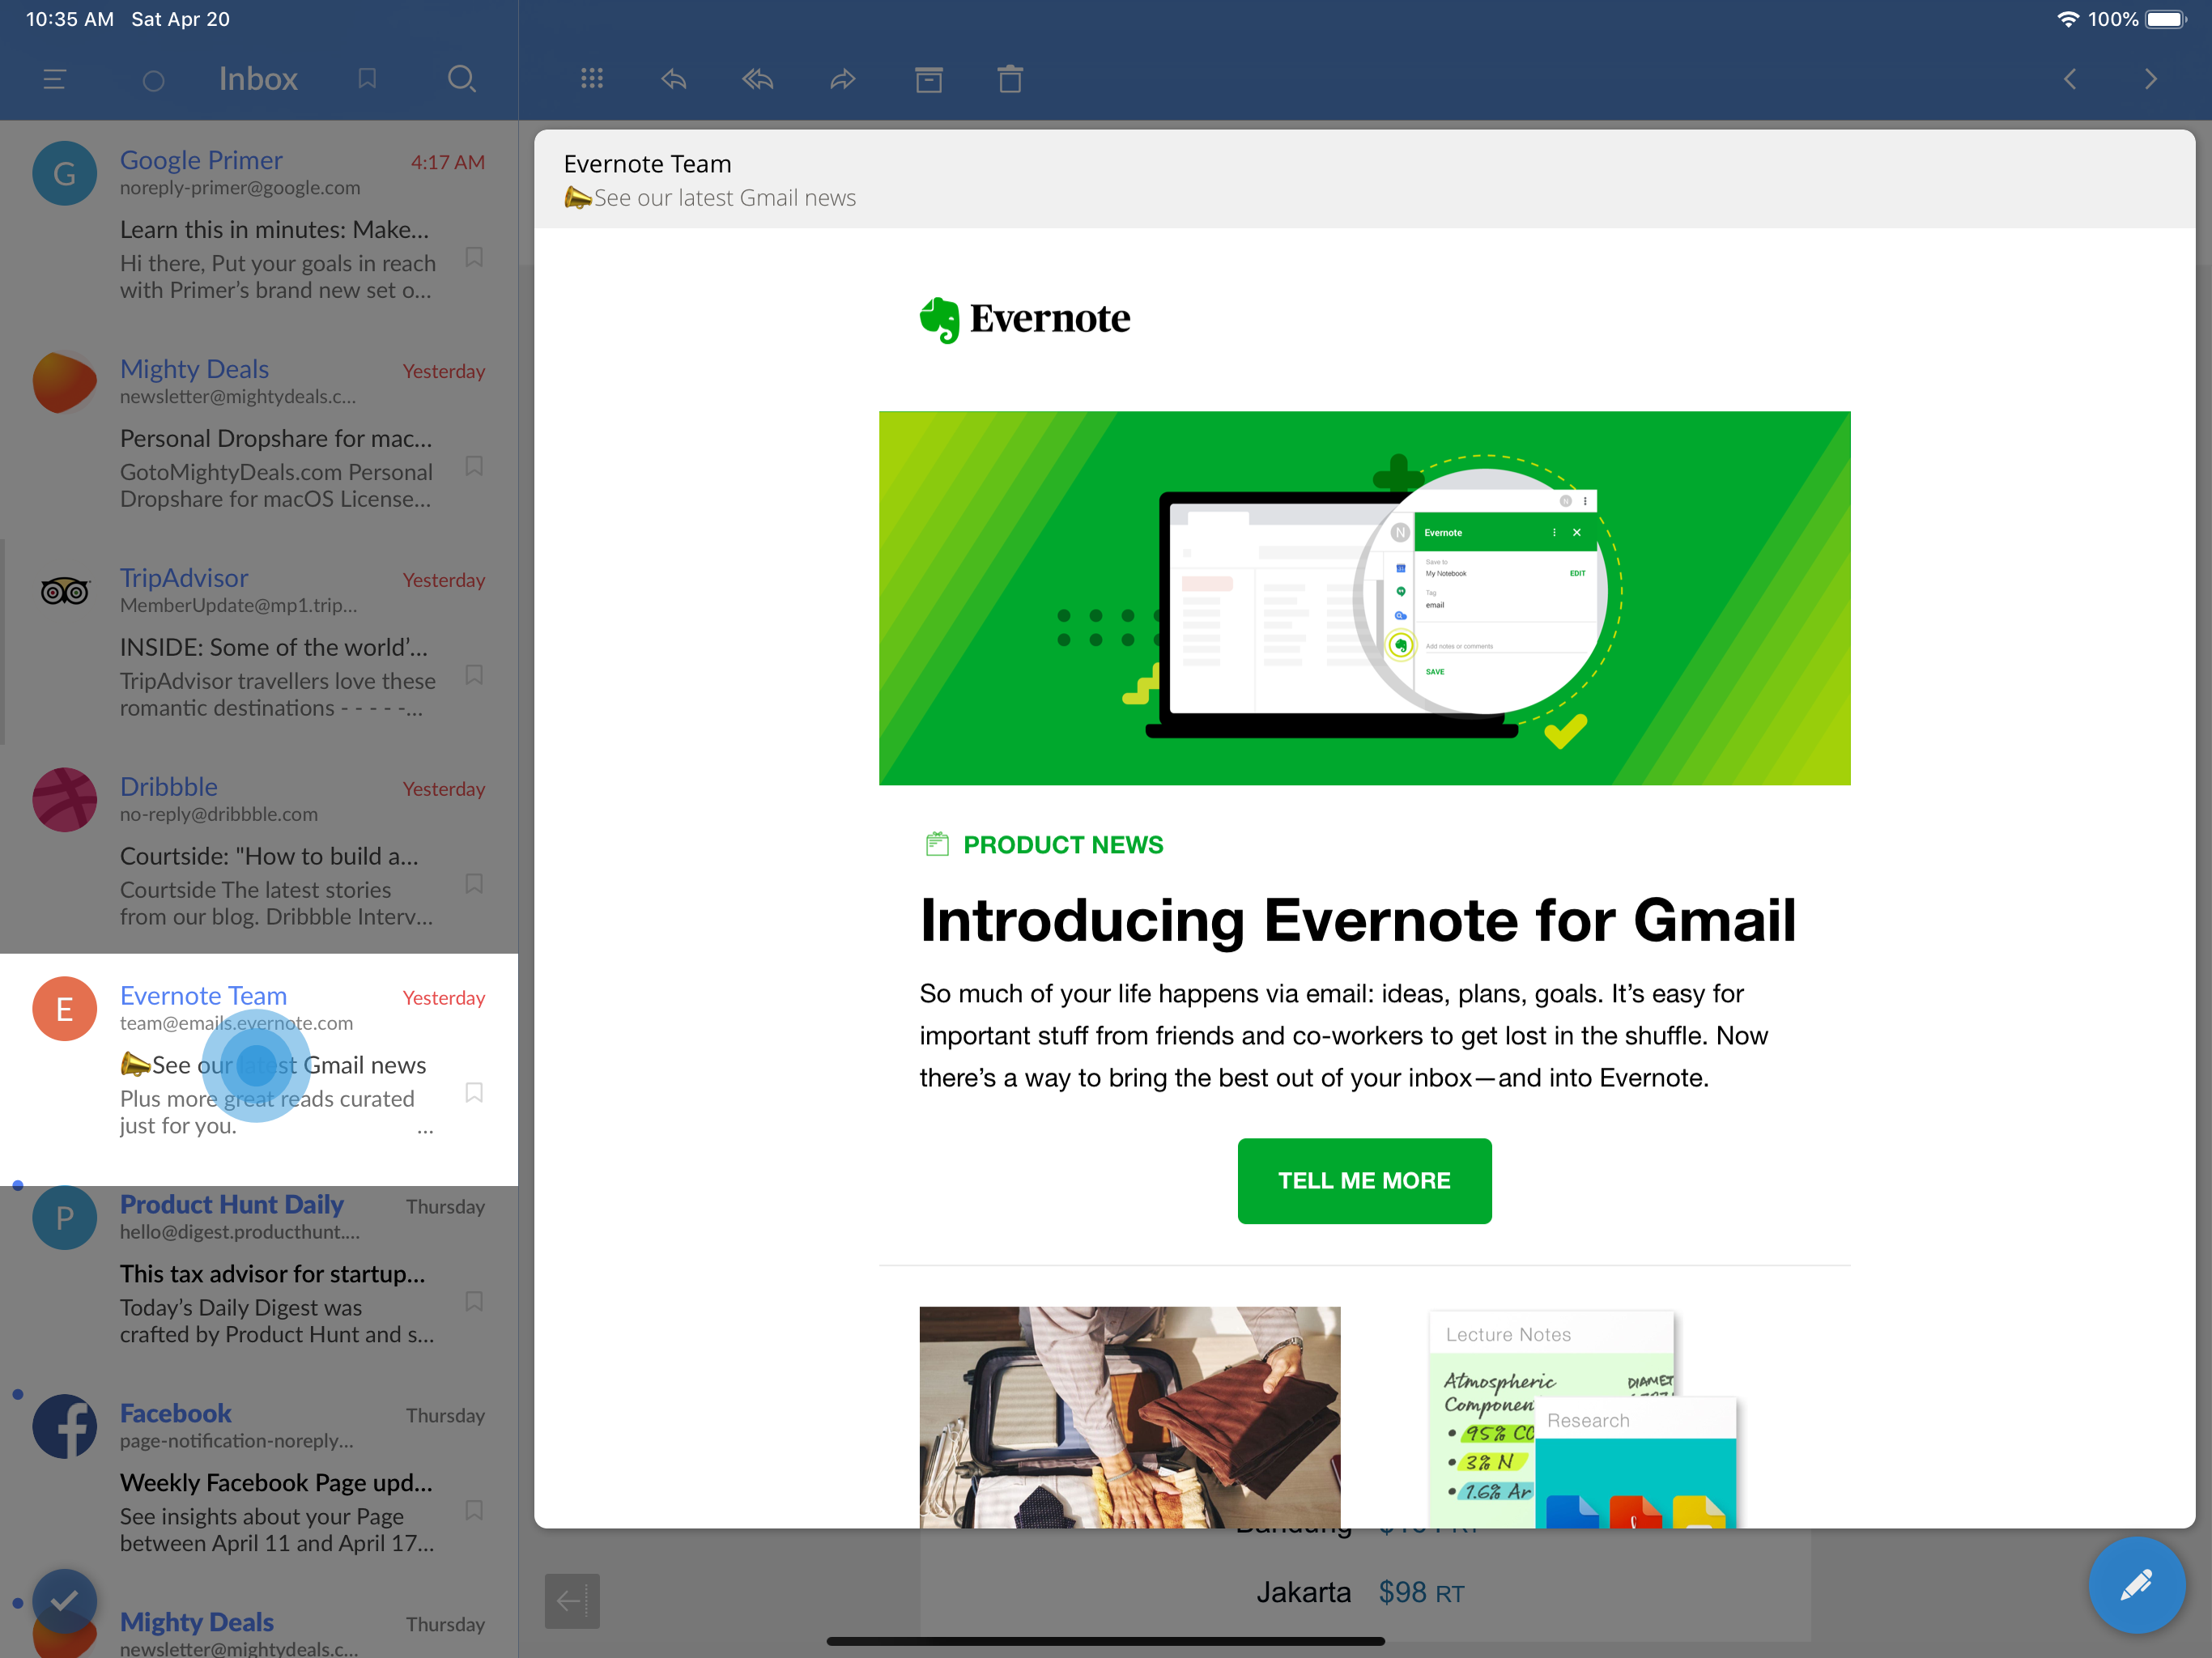The height and width of the screenshot is (1658, 2212).
Task: Click the reply-all double arrow icon
Action: coord(758,79)
